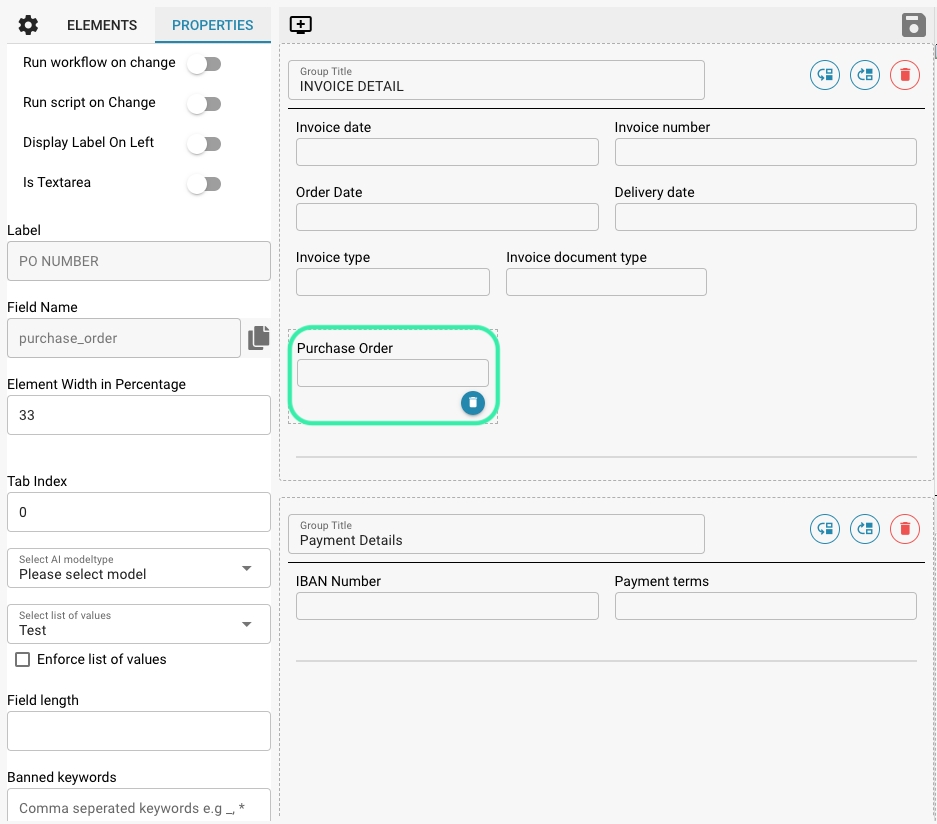The image size is (937, 824).
Task: Check Enforce list of values
Action: (x=22, y=660)
